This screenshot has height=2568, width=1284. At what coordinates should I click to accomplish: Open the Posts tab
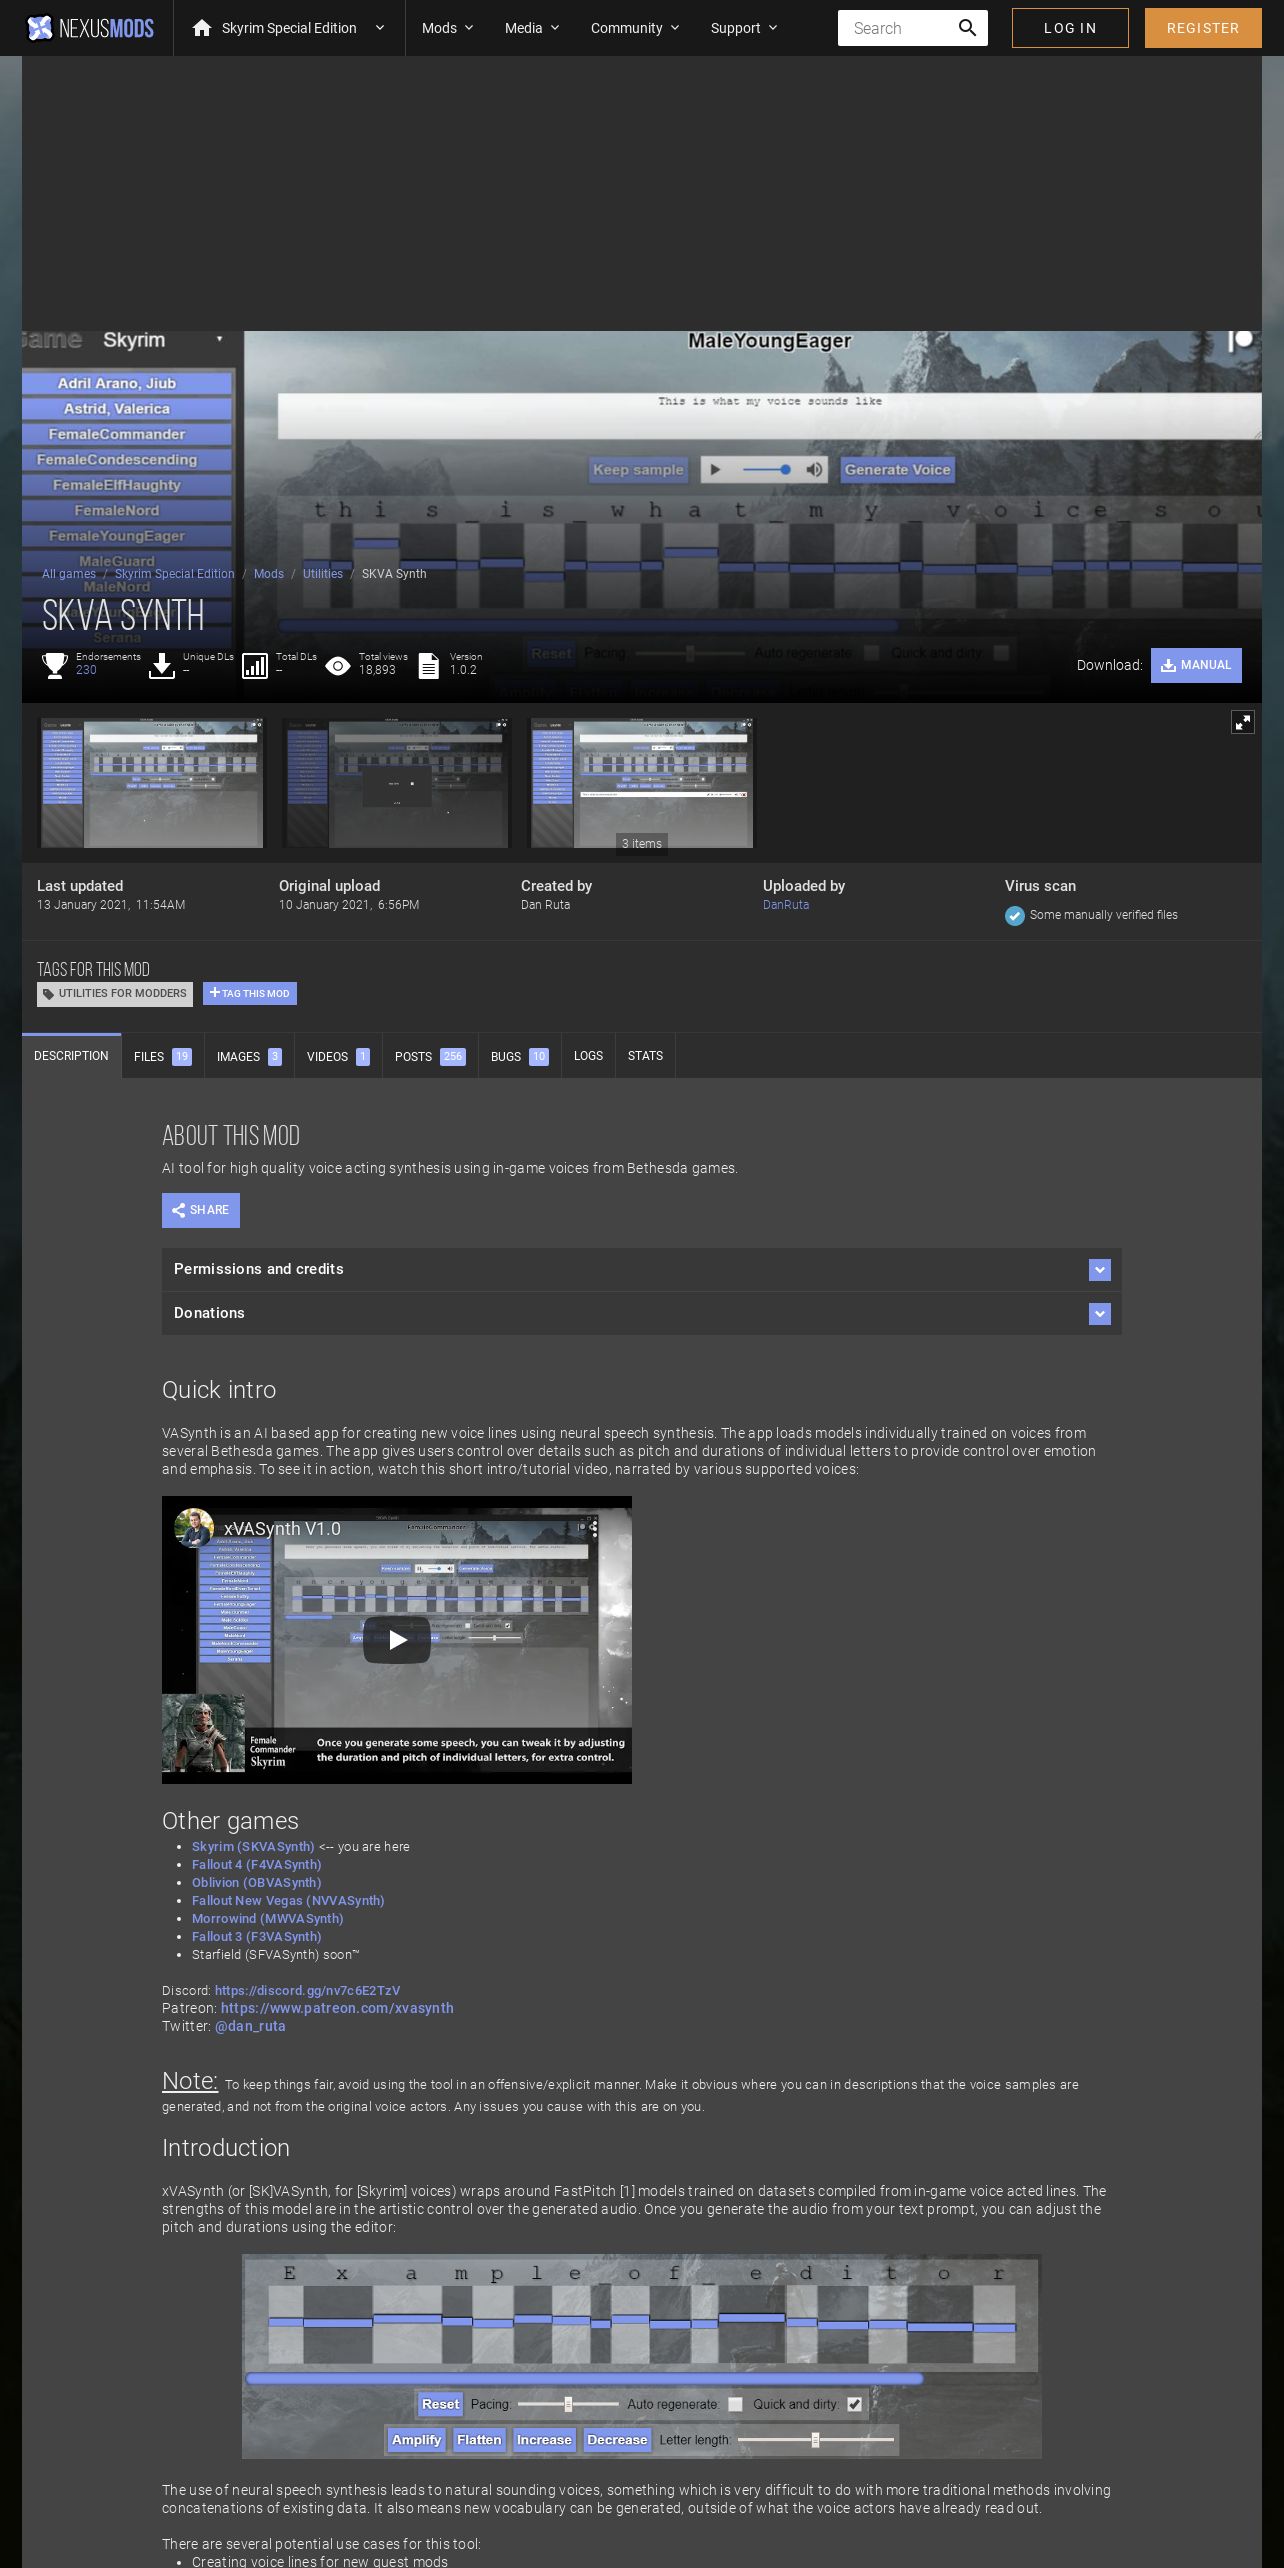coord(430,1056)
